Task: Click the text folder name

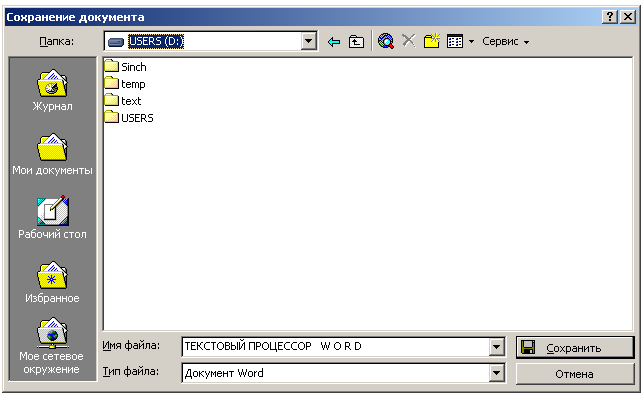Action: [x=131, y=101]
